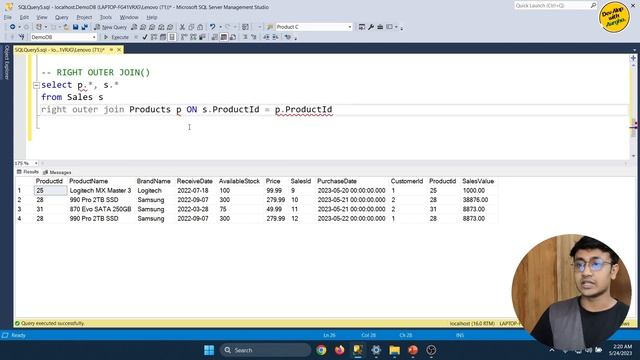The height and width of the screenshot is (360, 640).
Task: Click in the Quick Launch search box
Action: pos(555,5)
